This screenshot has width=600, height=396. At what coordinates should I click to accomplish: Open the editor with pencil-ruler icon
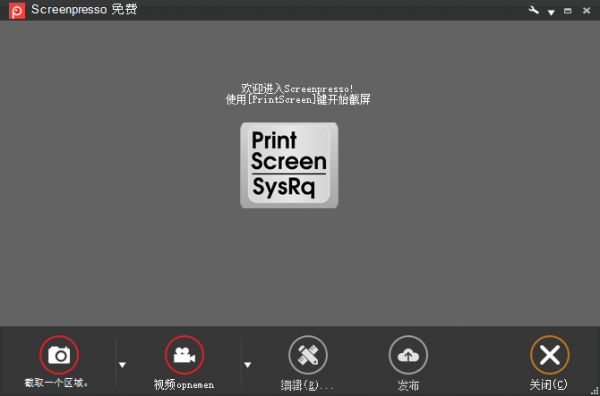coord(308,355)
